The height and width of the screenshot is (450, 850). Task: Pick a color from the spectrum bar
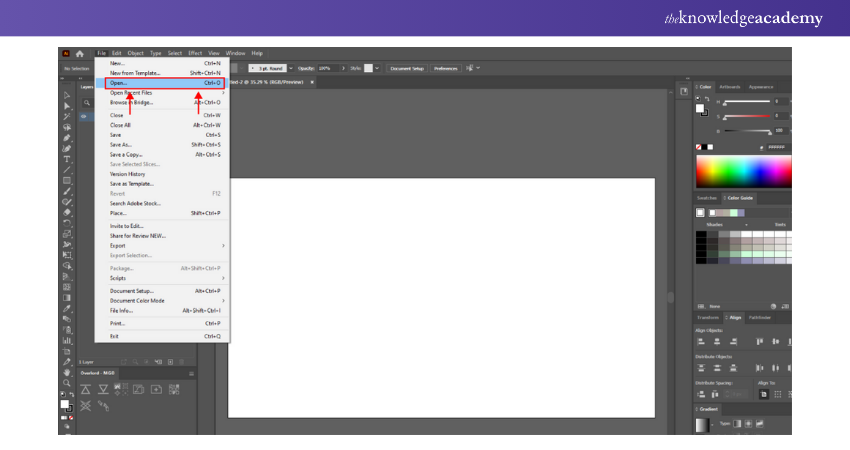tap(742, 172)
